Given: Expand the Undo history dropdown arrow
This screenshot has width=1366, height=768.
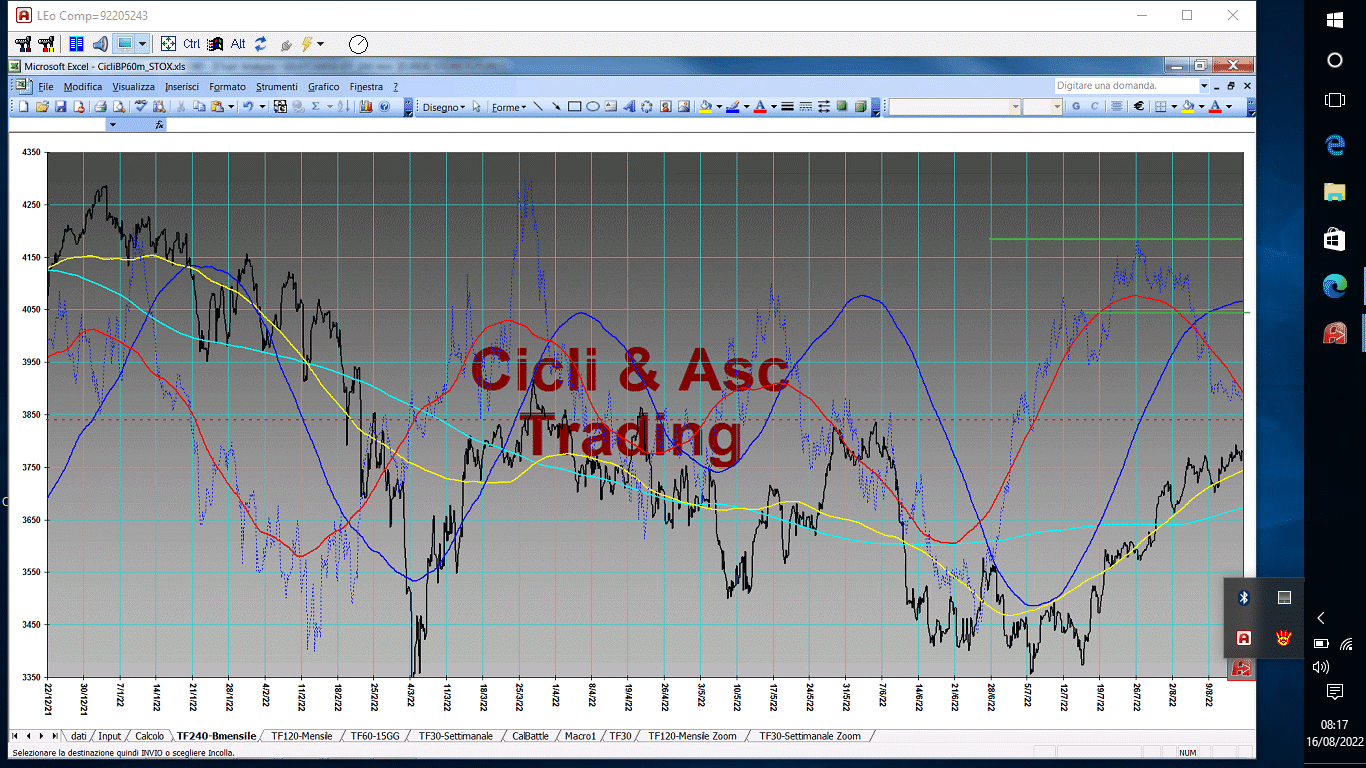Looking at the screenshot, I should [x=262, y=105].
